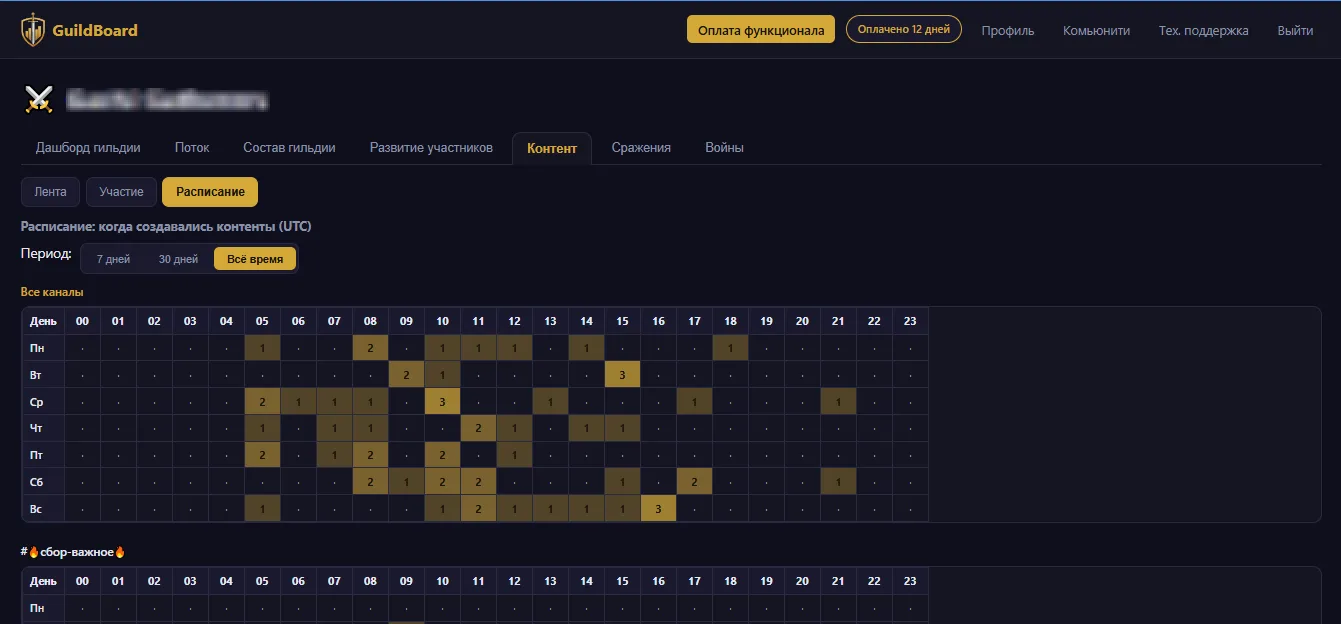Screen dimensions: 1341x624
Task: Click the Период label
Action: click(46, 254)
